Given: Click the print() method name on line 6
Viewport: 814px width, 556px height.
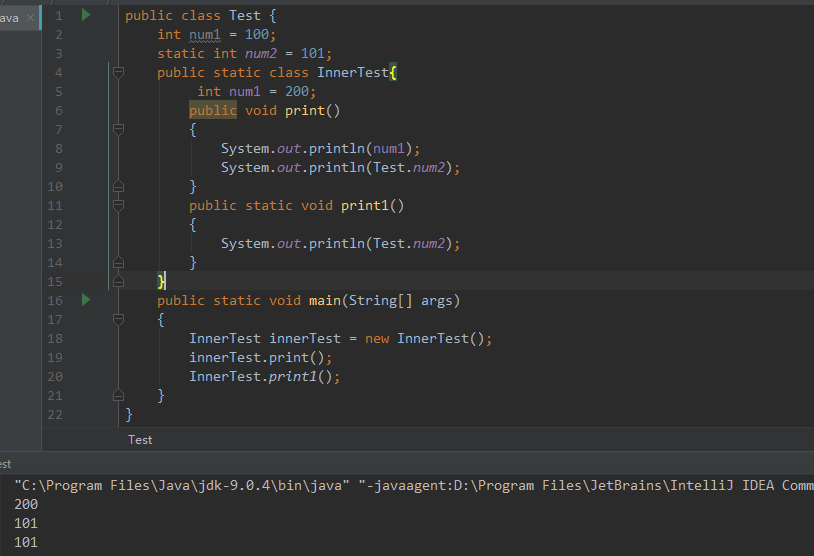Looking at the screenshot, I should pyautogui.click(x=305, y=111).
